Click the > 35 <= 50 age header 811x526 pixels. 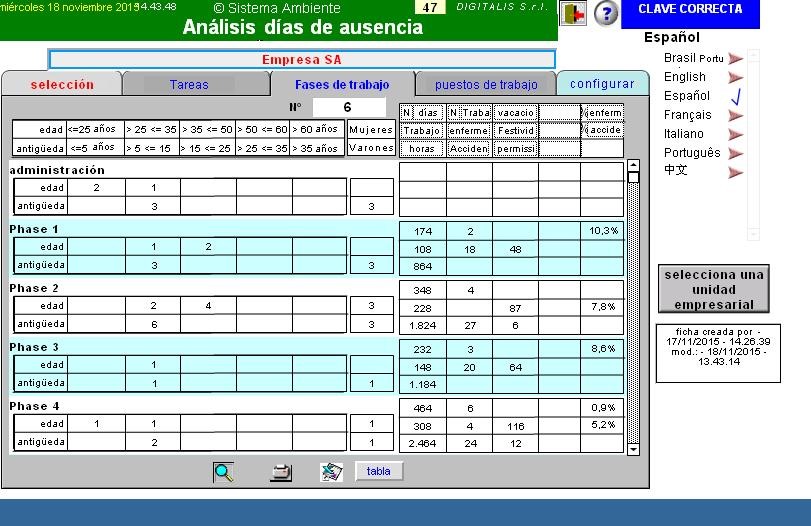click(207, 129)
